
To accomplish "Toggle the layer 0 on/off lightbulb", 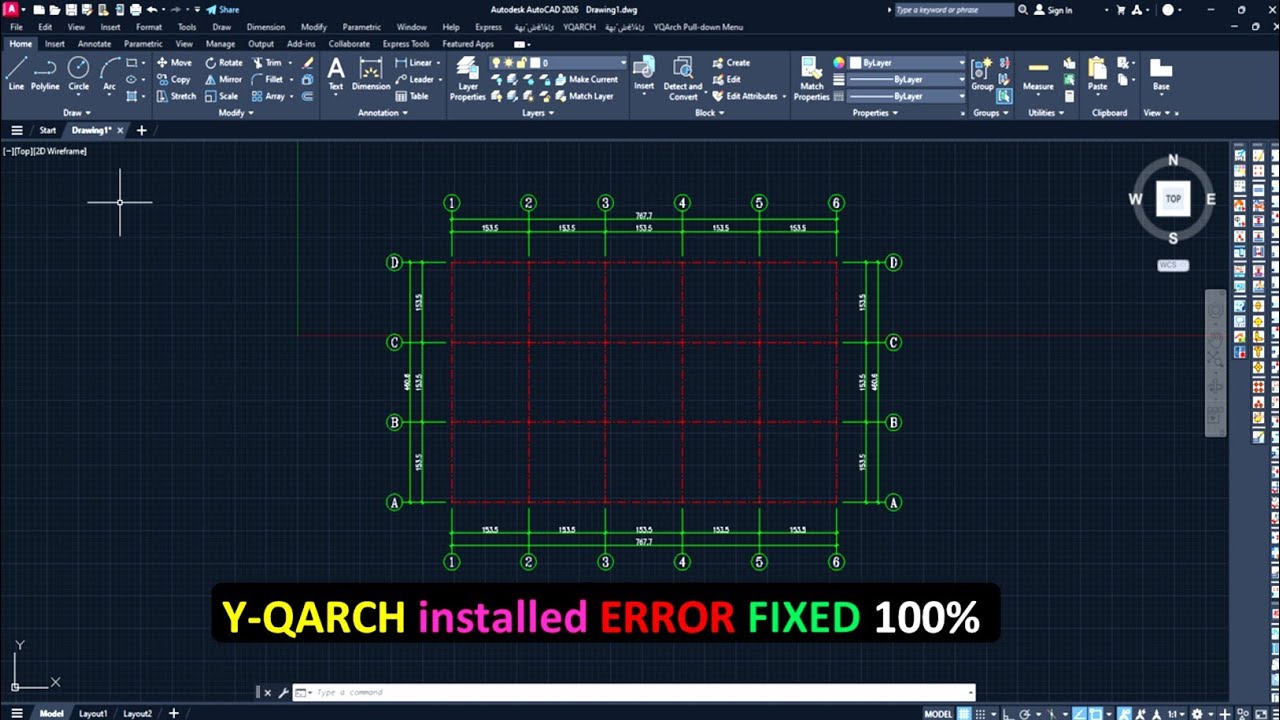I will pyautogui.click(x=496, y=62).
